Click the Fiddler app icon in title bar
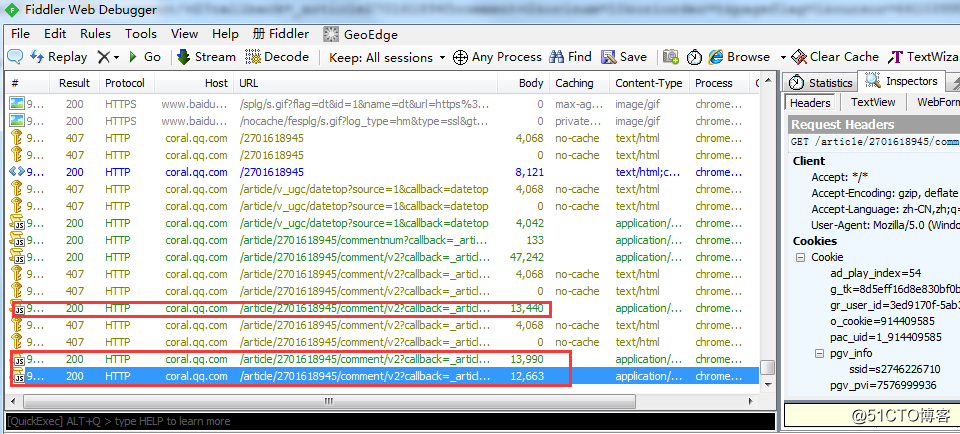960x434 pixels. pos(12,10)
